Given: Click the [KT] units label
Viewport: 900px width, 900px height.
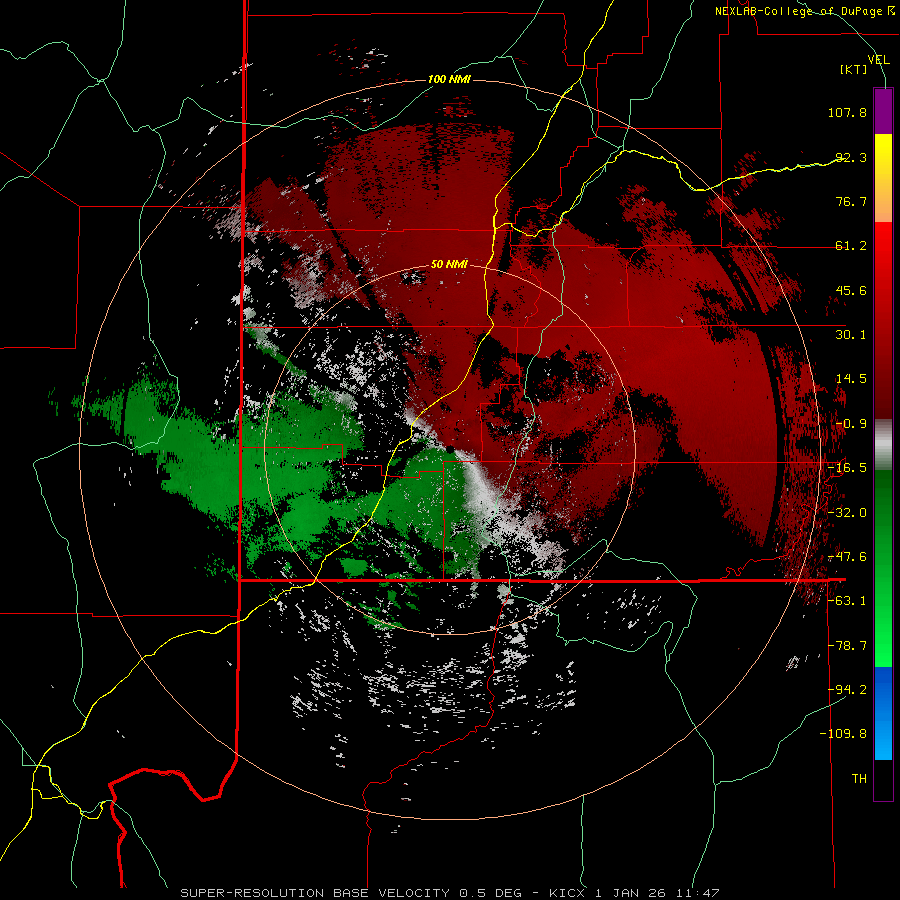Looking at the screenshot, I should coord(854,69).
